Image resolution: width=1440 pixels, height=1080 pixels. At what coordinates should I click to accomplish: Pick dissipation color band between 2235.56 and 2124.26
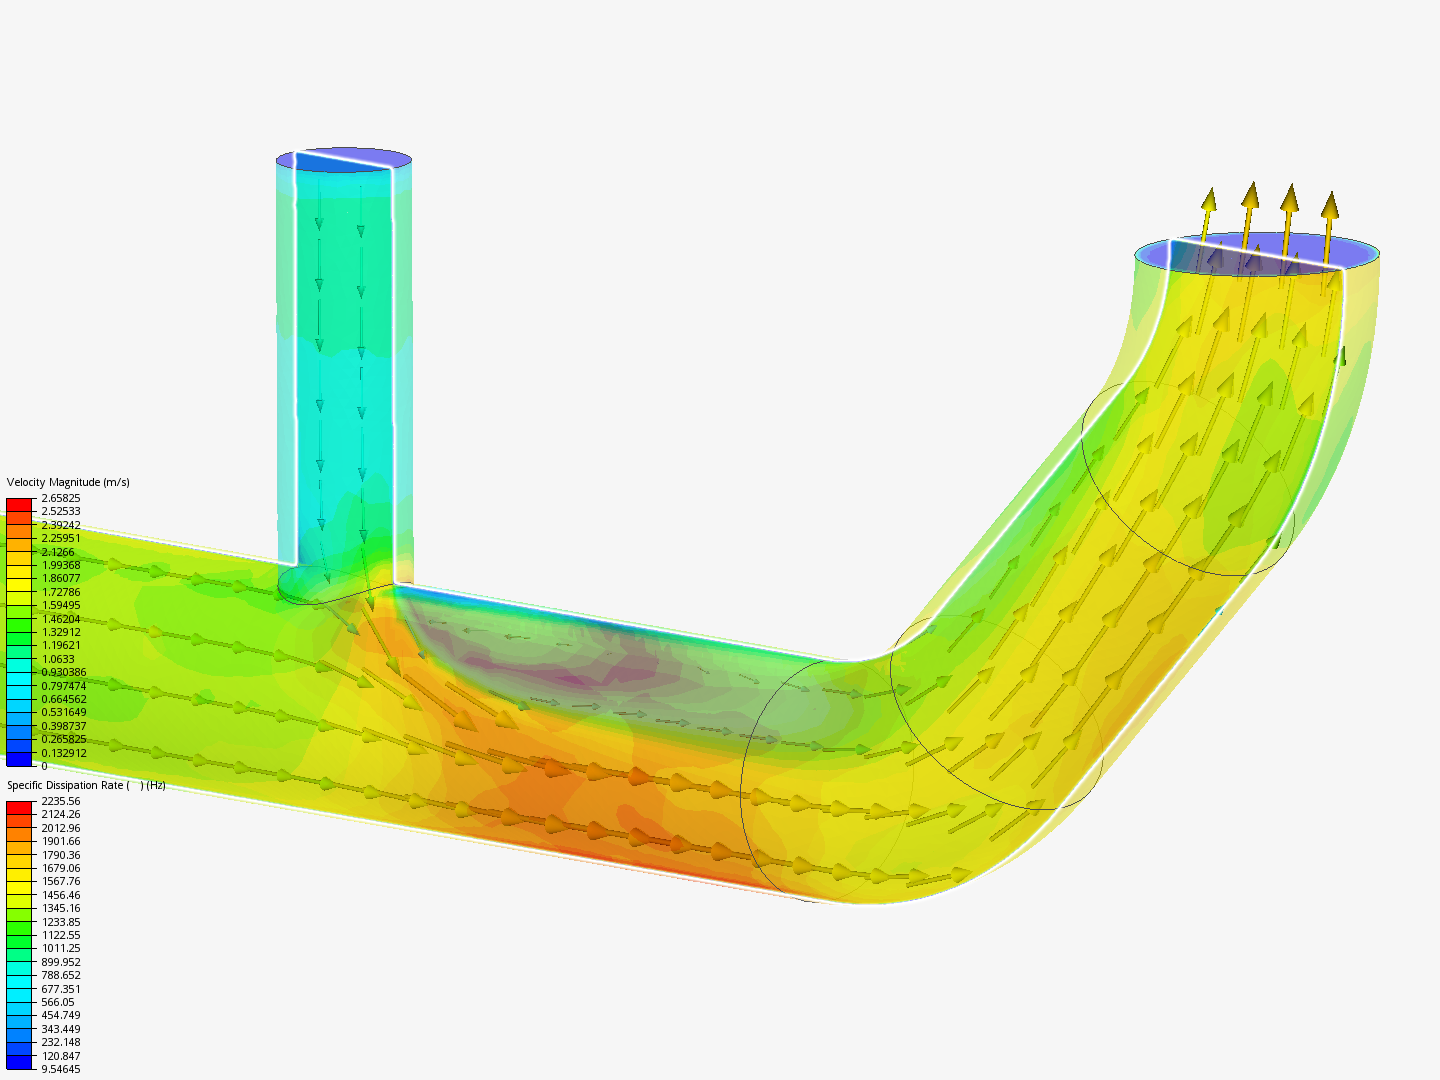click(x=19, y=808)
